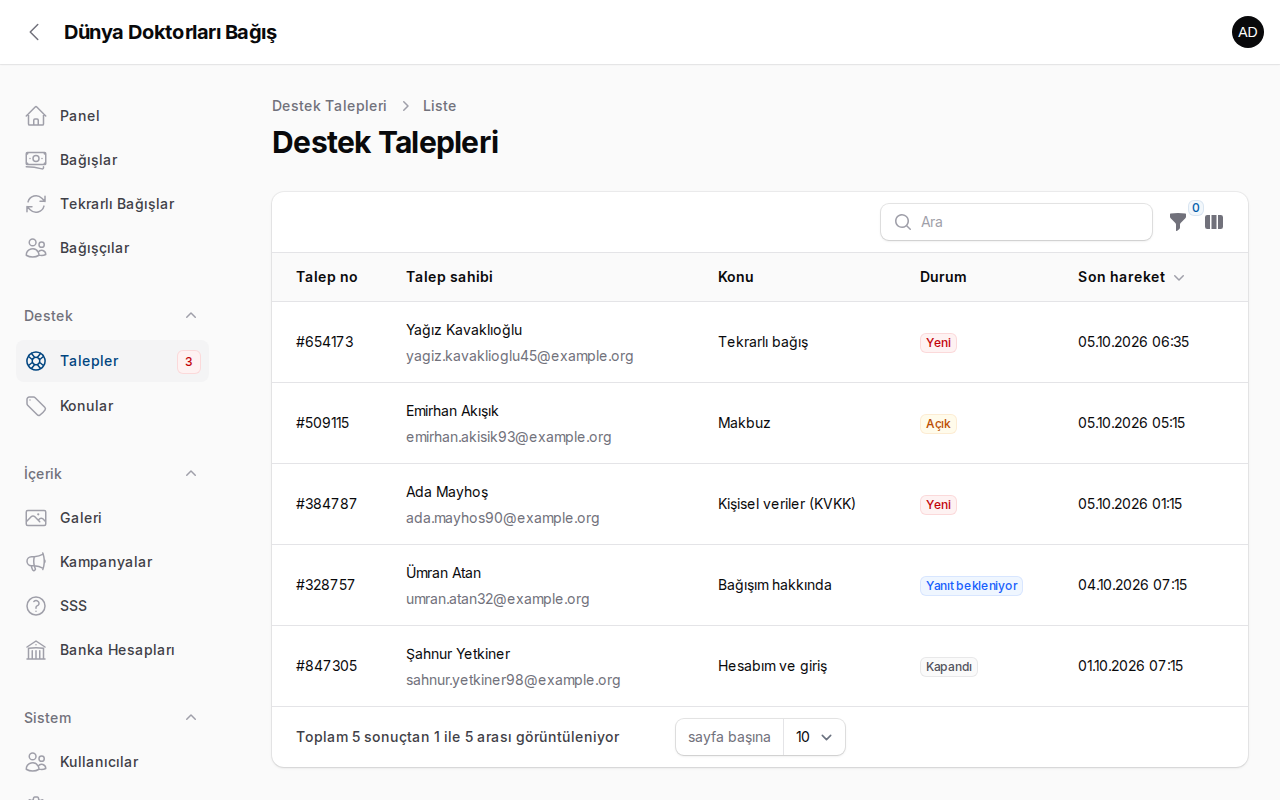This screenshot has width=1280, height=800.
Task: Collapse the İçerik sidebar group
Action: pyautogui.click(x=191, y=474)
